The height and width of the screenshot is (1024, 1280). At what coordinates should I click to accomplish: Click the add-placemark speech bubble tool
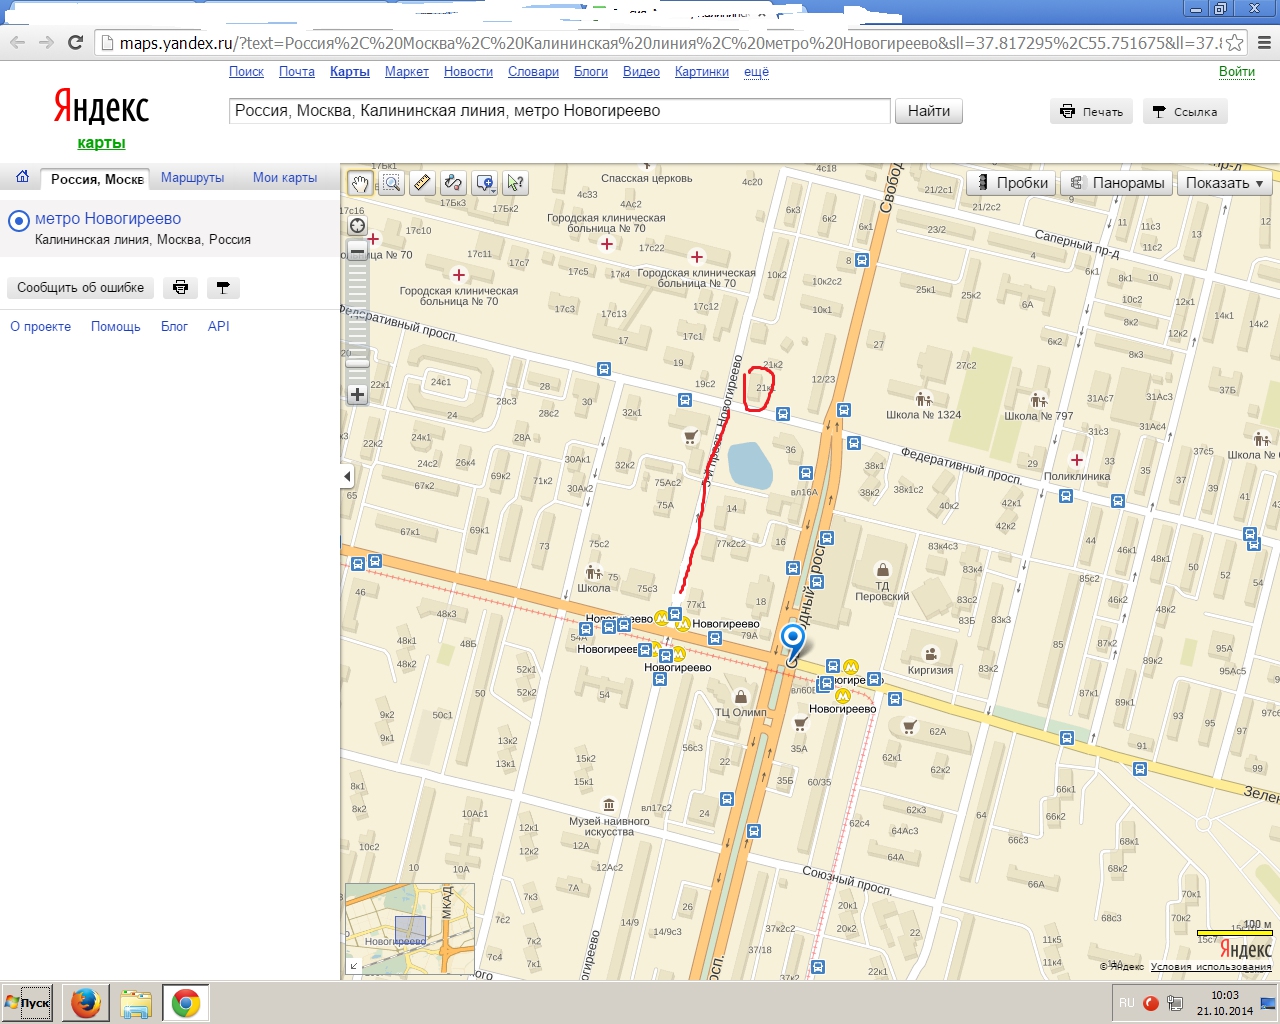485,183
